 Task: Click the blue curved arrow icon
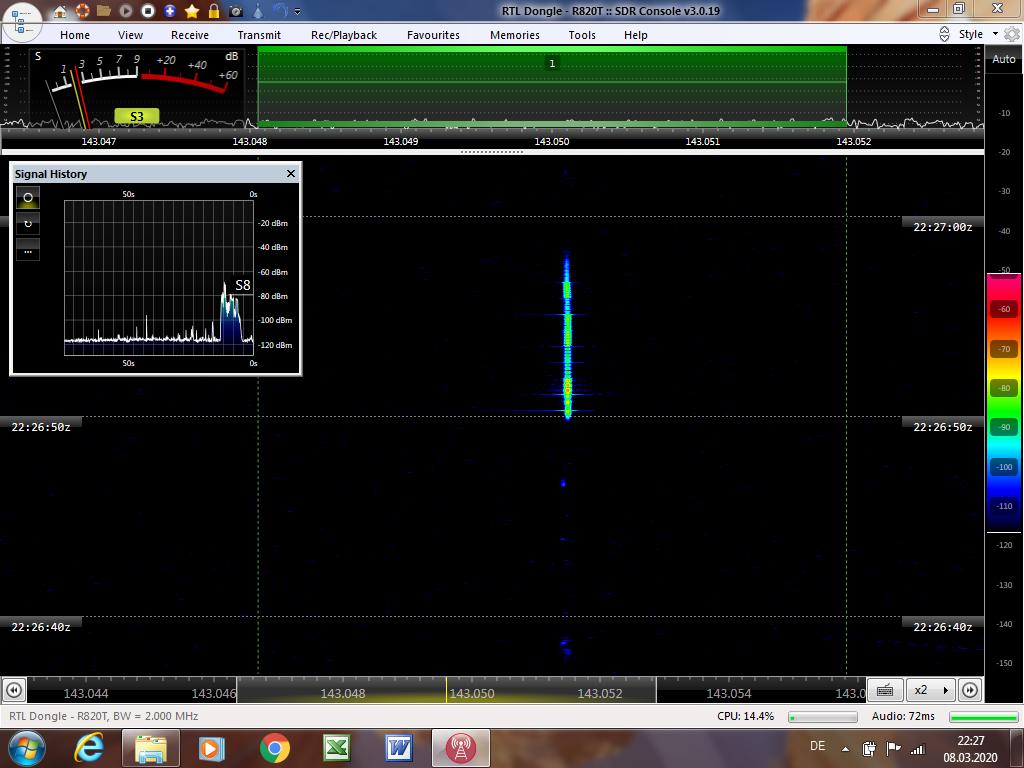coord(280,10)
